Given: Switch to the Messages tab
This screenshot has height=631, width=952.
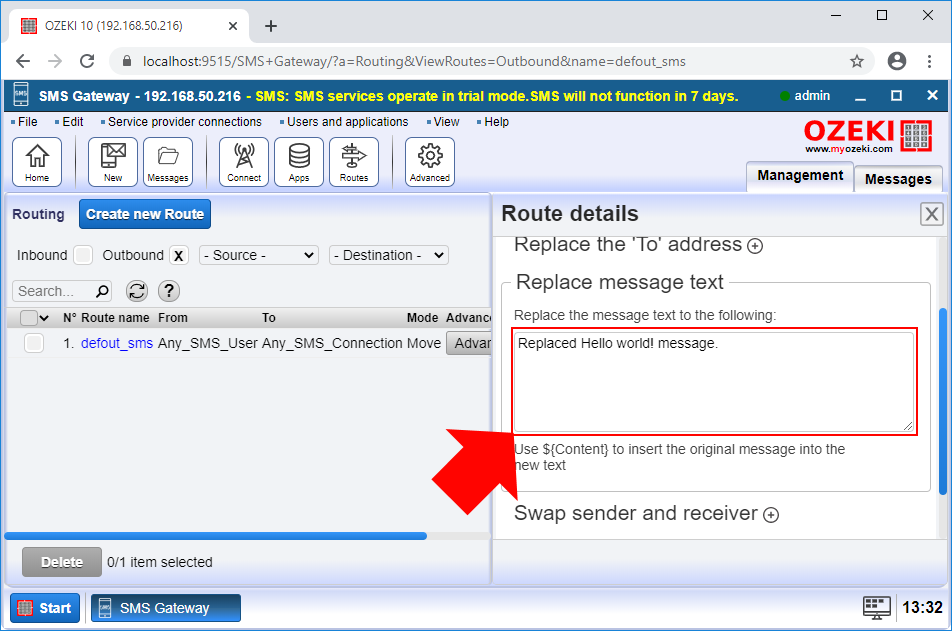Looking at the screenshot, I should coord(898,180).
